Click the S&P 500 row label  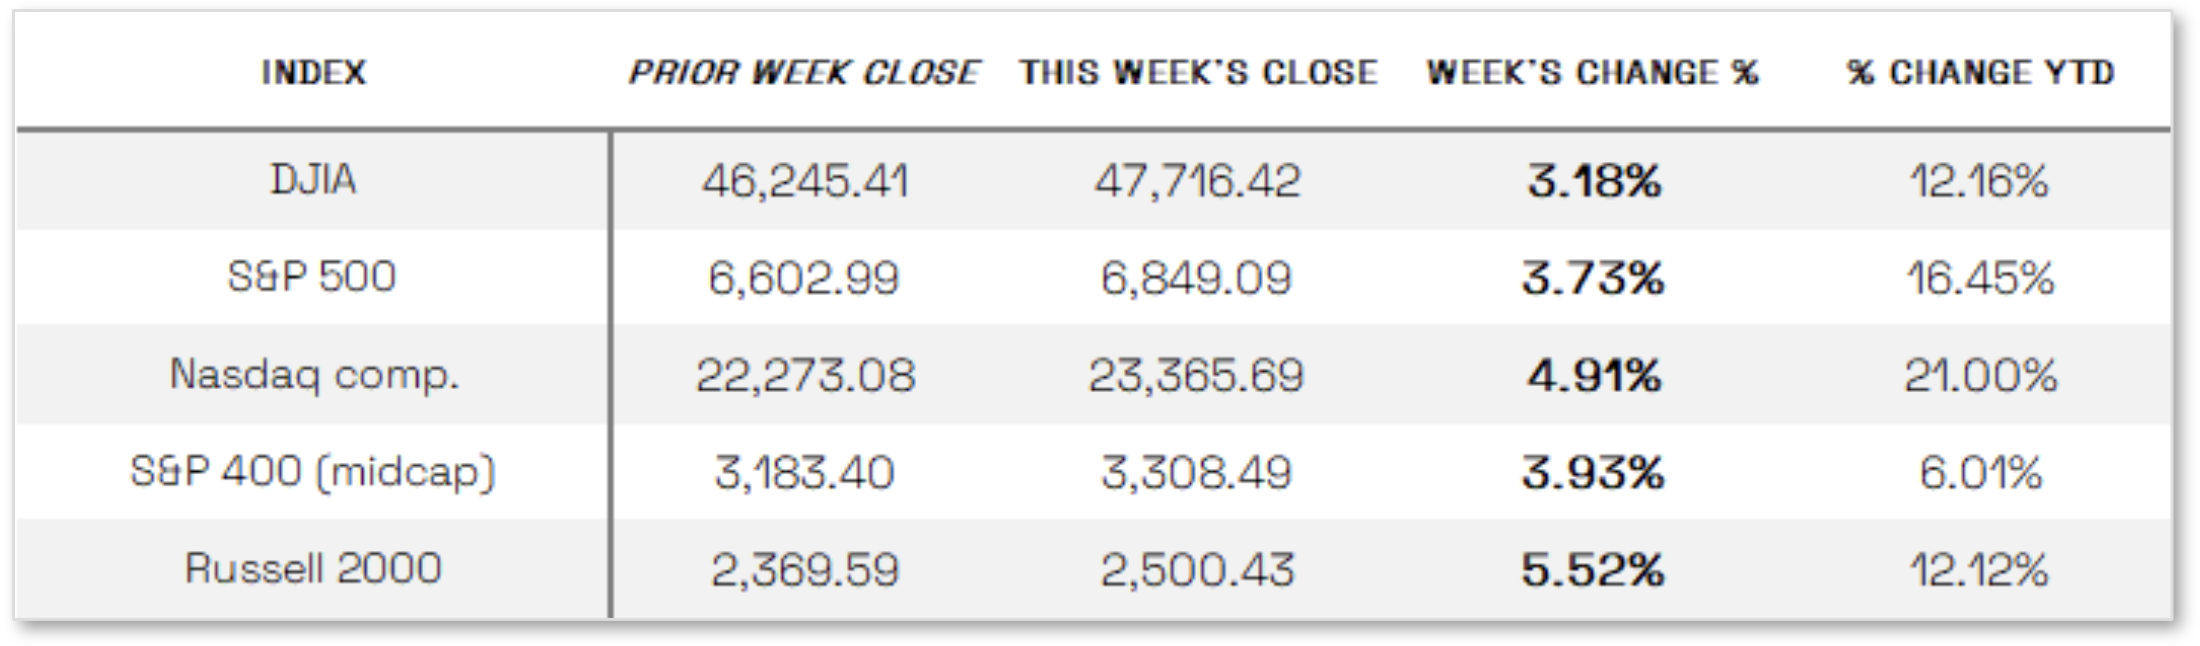[x=312, y=277]
